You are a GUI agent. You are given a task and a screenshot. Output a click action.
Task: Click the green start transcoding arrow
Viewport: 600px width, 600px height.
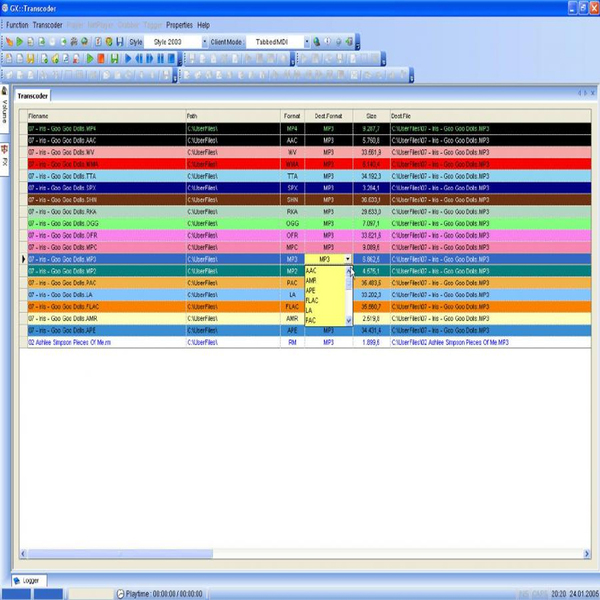coord(90,59)
